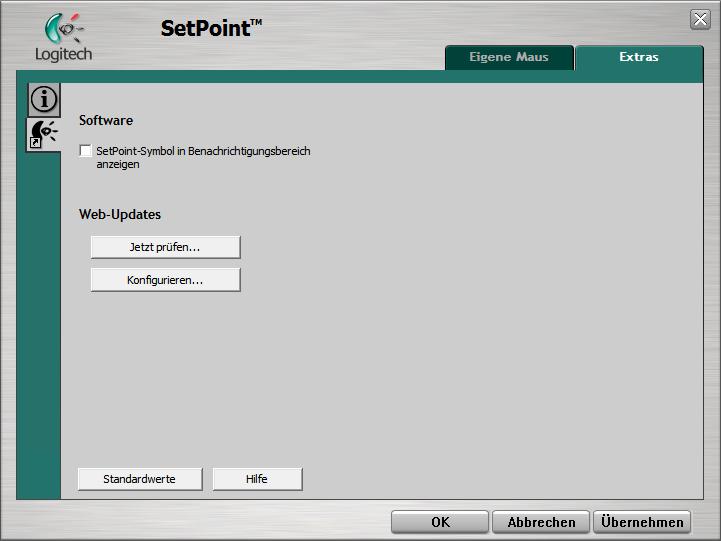721x541 pixels.
Task: Apply changes with Übernehmen
Action: tap(642, 522)
